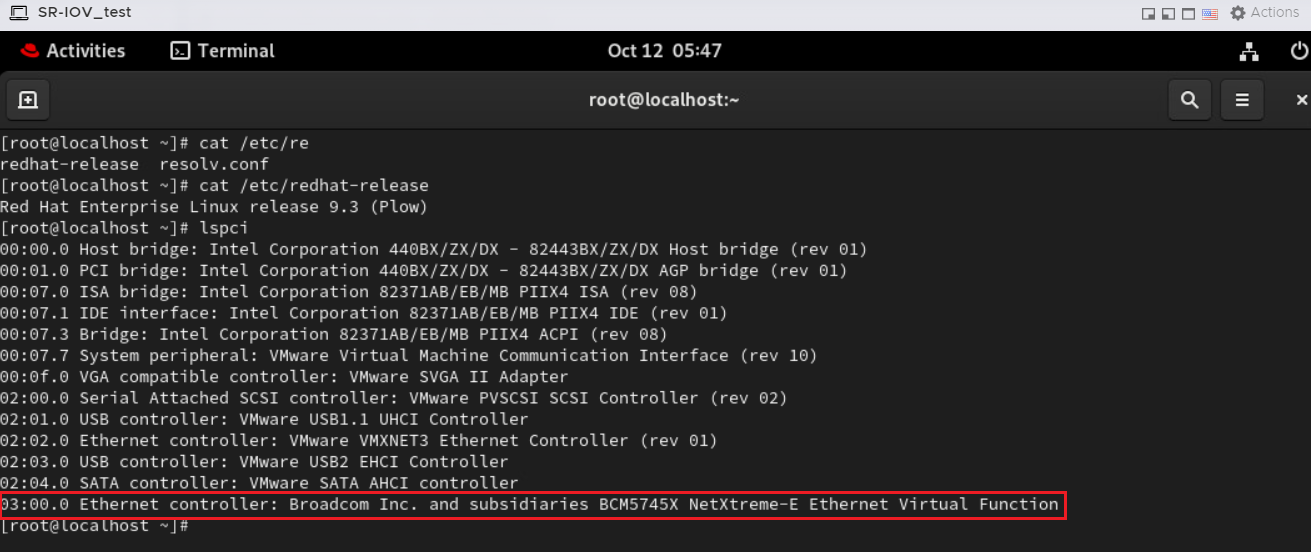The height and width of the screenshot is (552, 1311).
Task: Click the Red Hat Enterprise Linux release line
Action: pyautogui.click(x=214, y=207)
